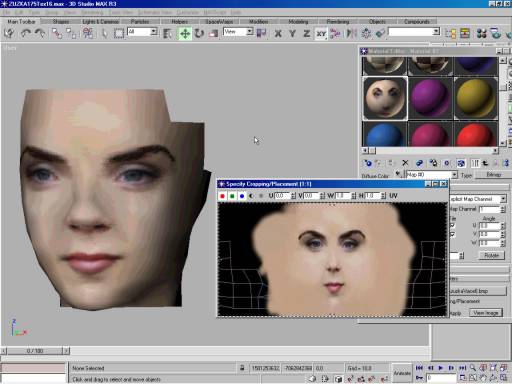Open Schematic View icon in toolbar

coord(465,33)
